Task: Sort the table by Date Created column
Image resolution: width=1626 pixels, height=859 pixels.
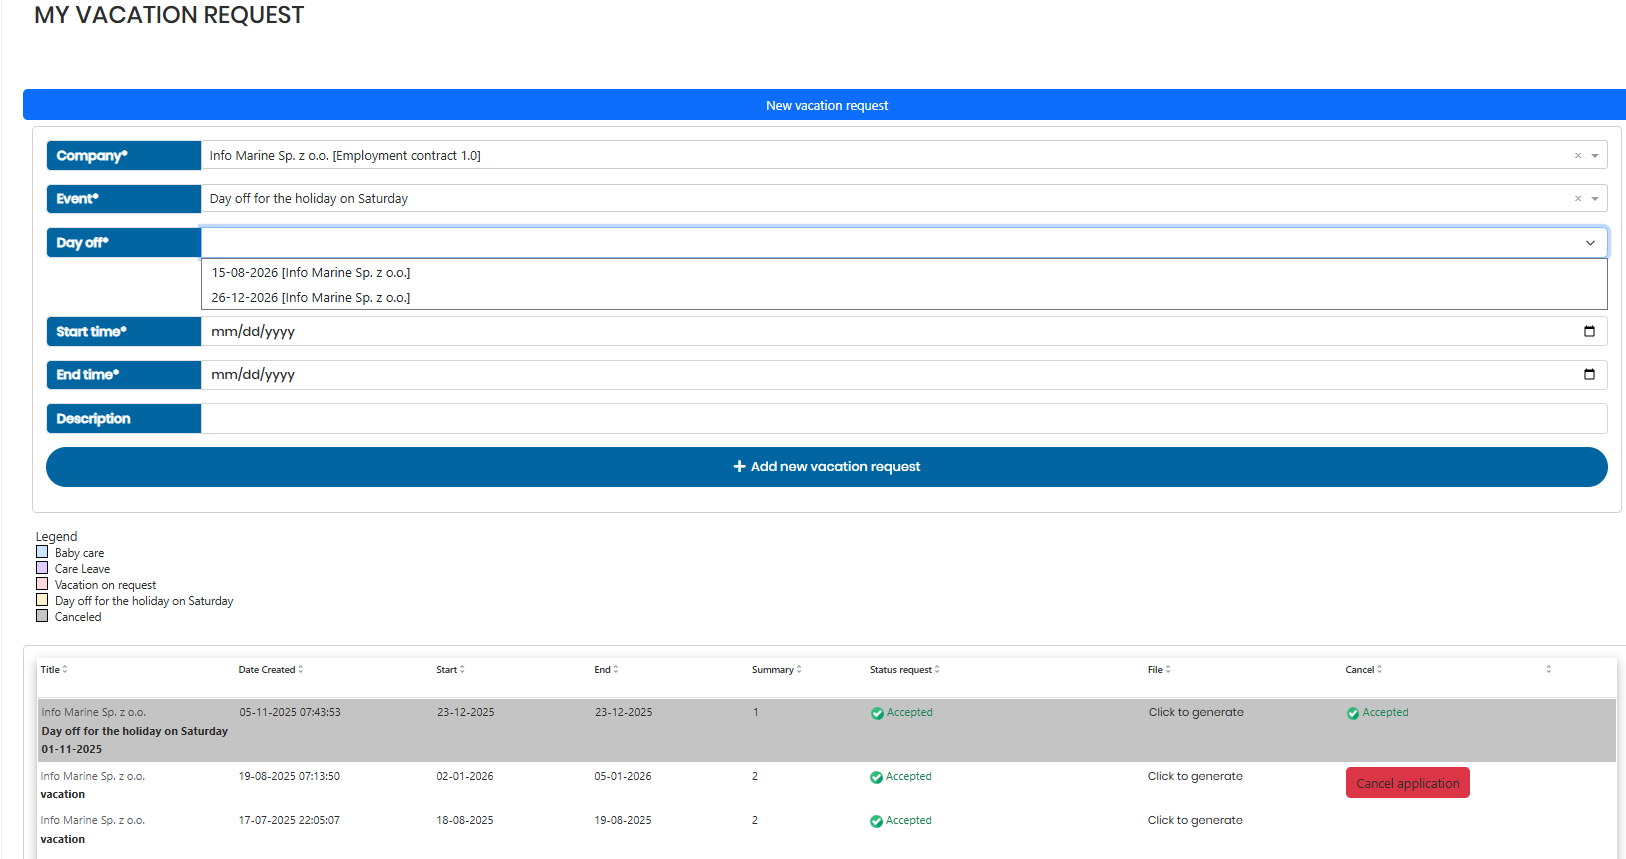Action: pyautogui.click(x=270, y=670)
